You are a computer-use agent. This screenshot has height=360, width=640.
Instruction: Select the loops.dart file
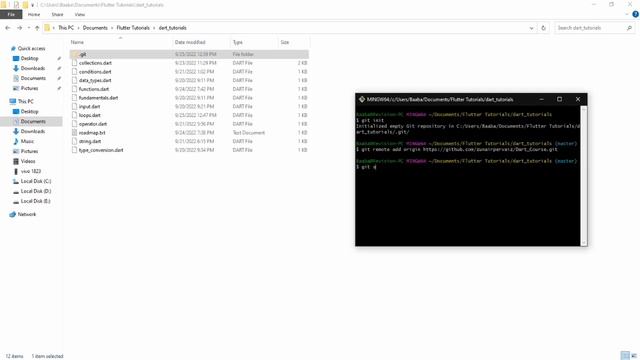coord(90,115)
